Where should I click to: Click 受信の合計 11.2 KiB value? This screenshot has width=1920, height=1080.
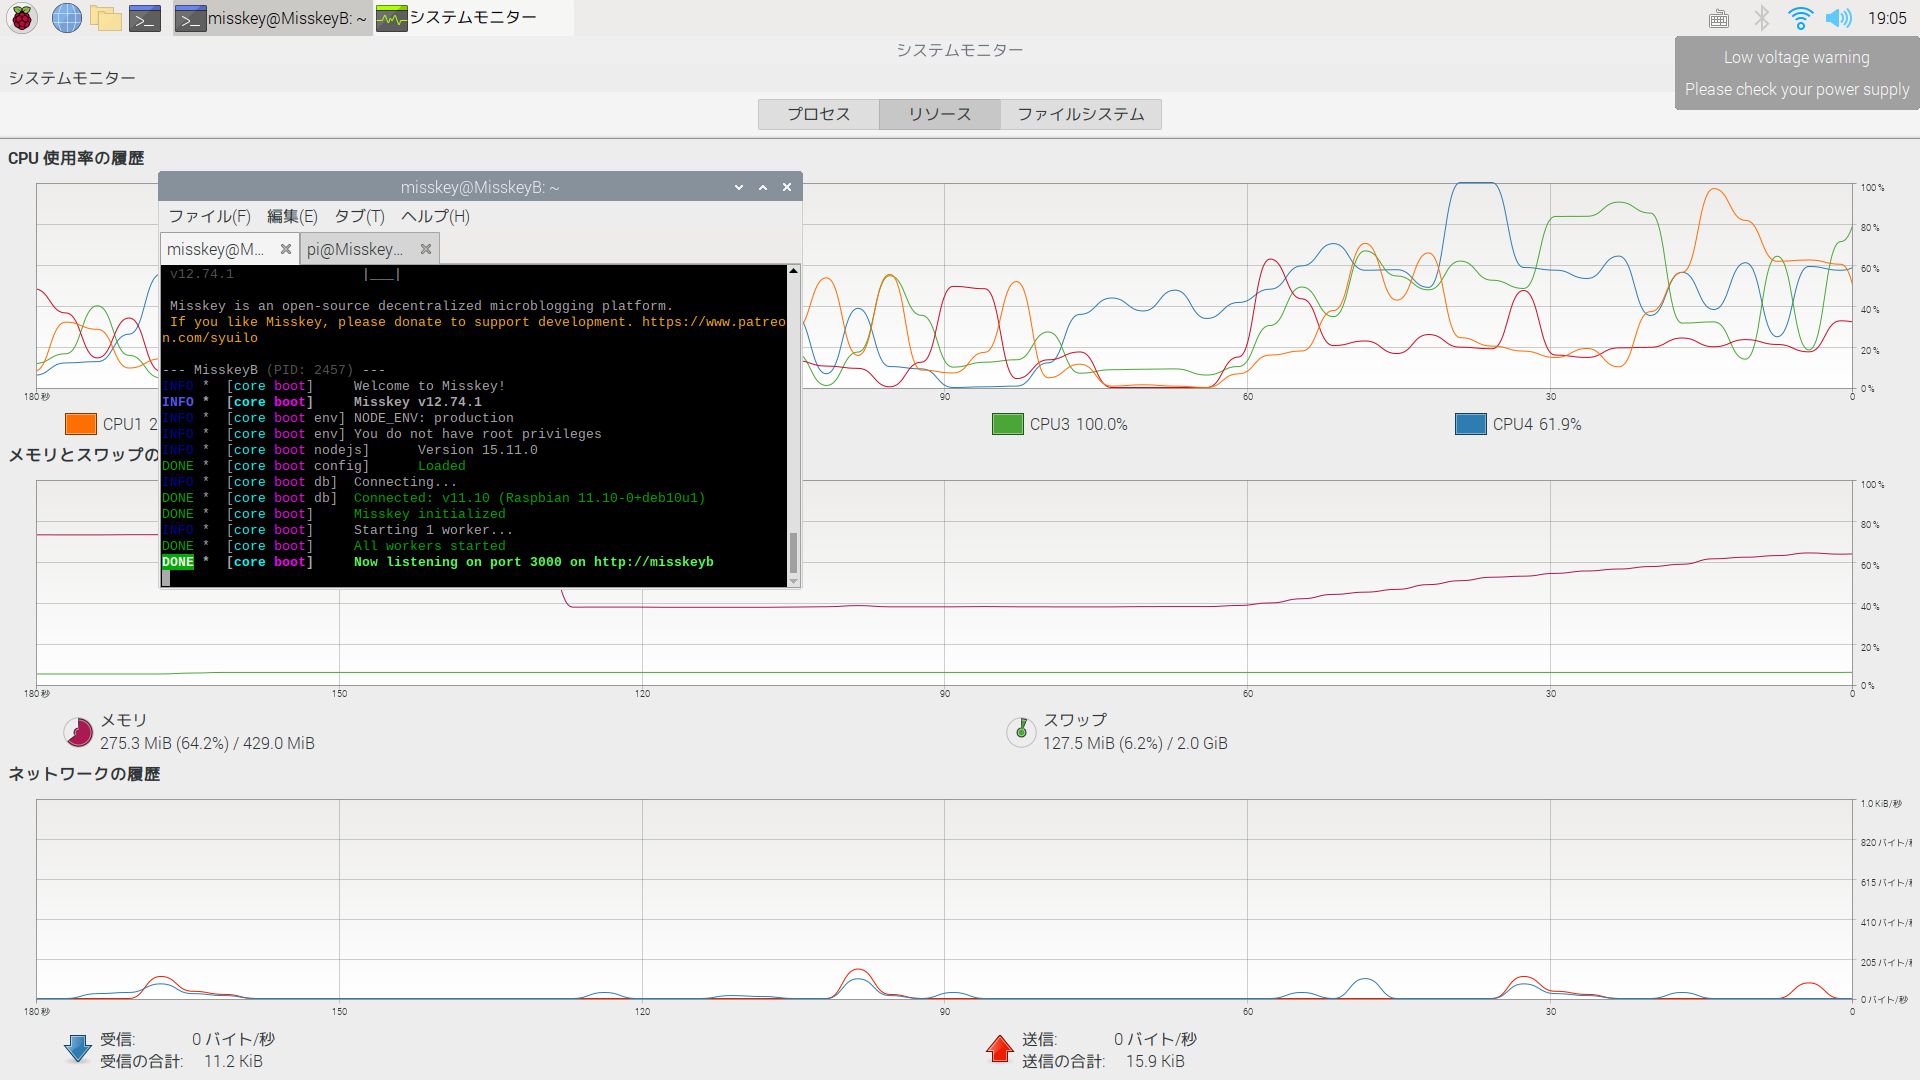[x=233, y=1062]
